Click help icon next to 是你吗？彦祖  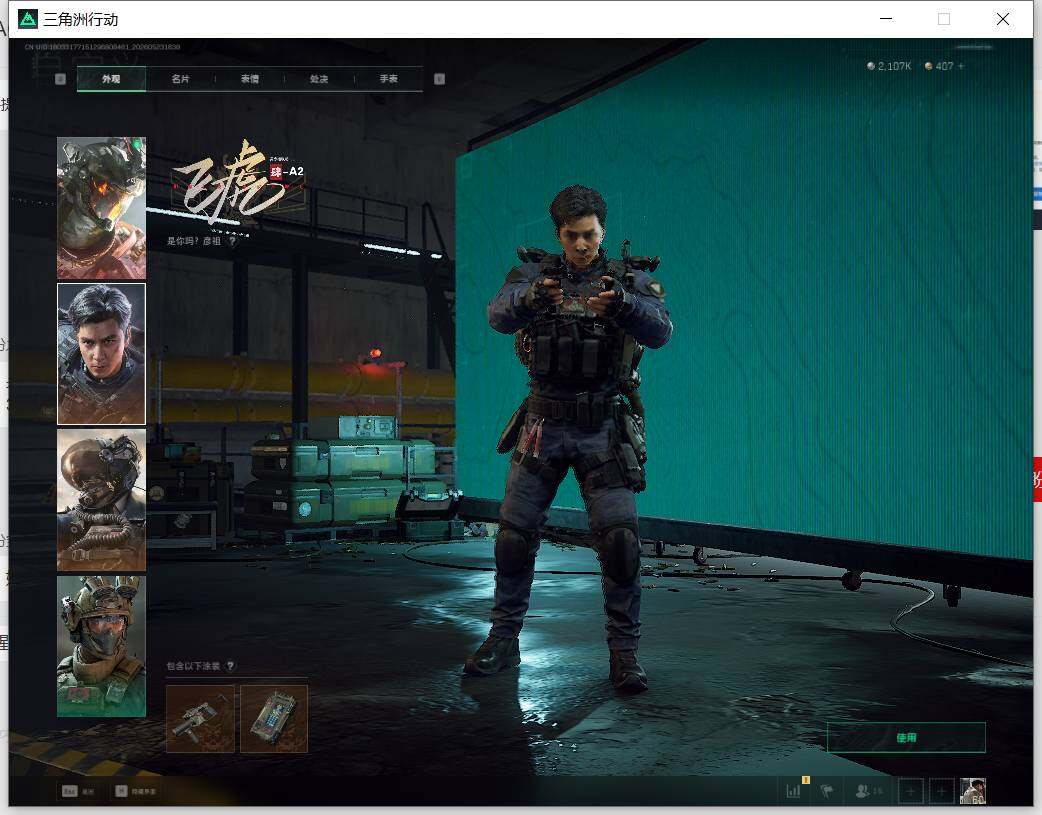point(232,241)
